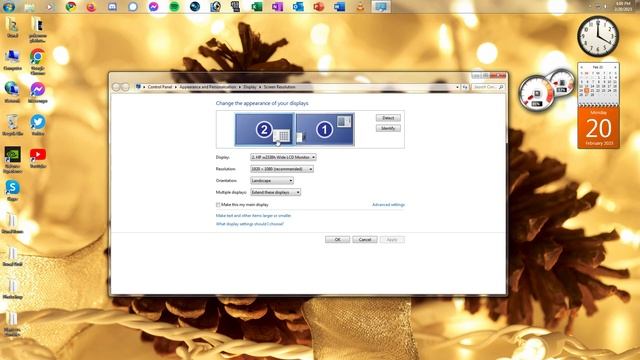The height and width of the screenshot is (360, 640).
Task: Open the YouTube desktop shortcut
Action: point(38,158)
